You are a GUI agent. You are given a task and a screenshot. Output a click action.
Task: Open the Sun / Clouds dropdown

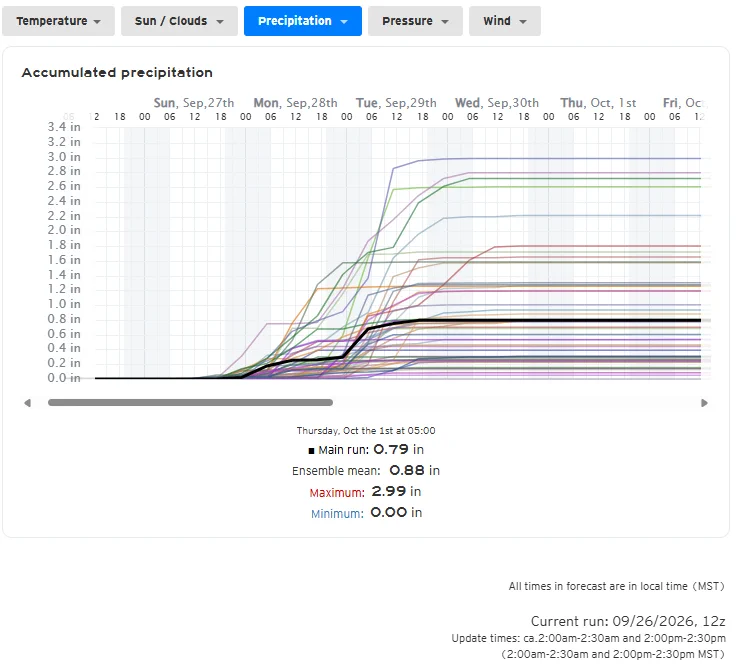179,21
